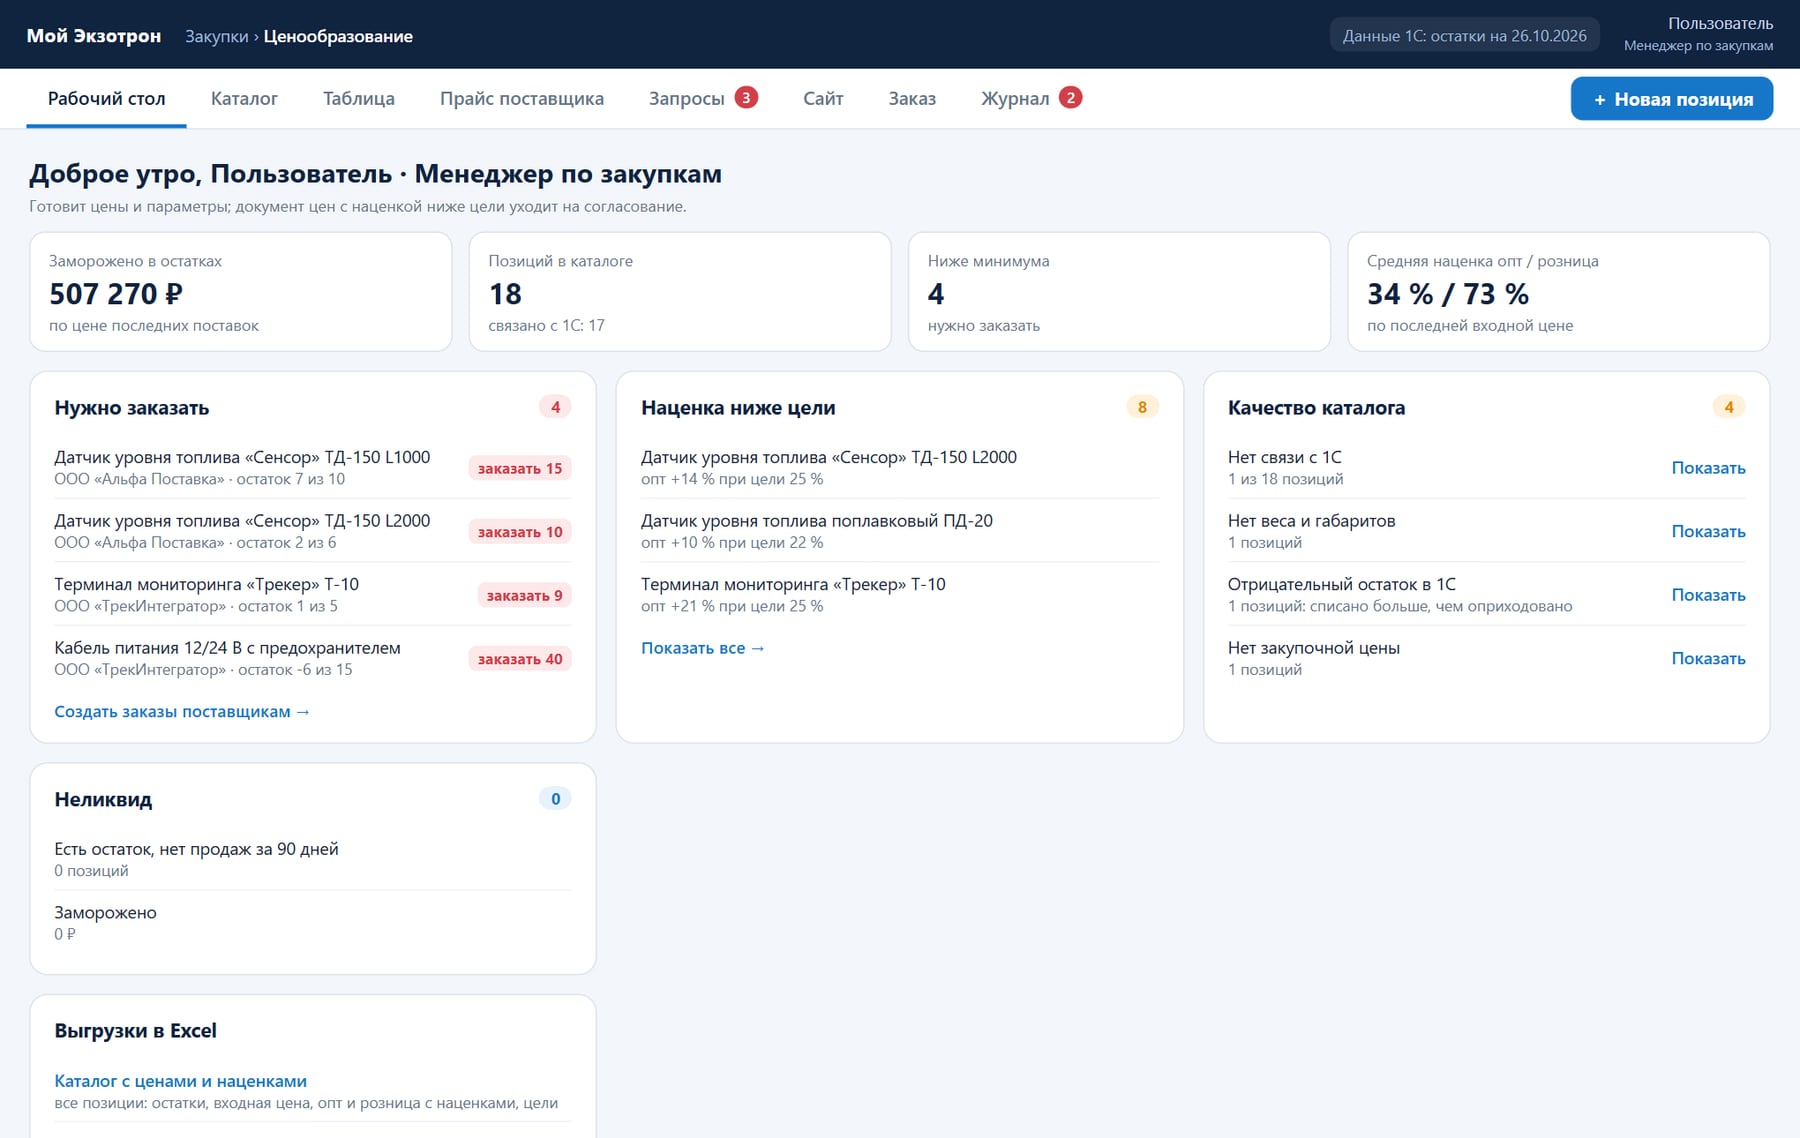Show positions with Нет связи с 1С
Image resolution: width=1800 pixels, height=1138 pixels.
(x=1708, y=468)
